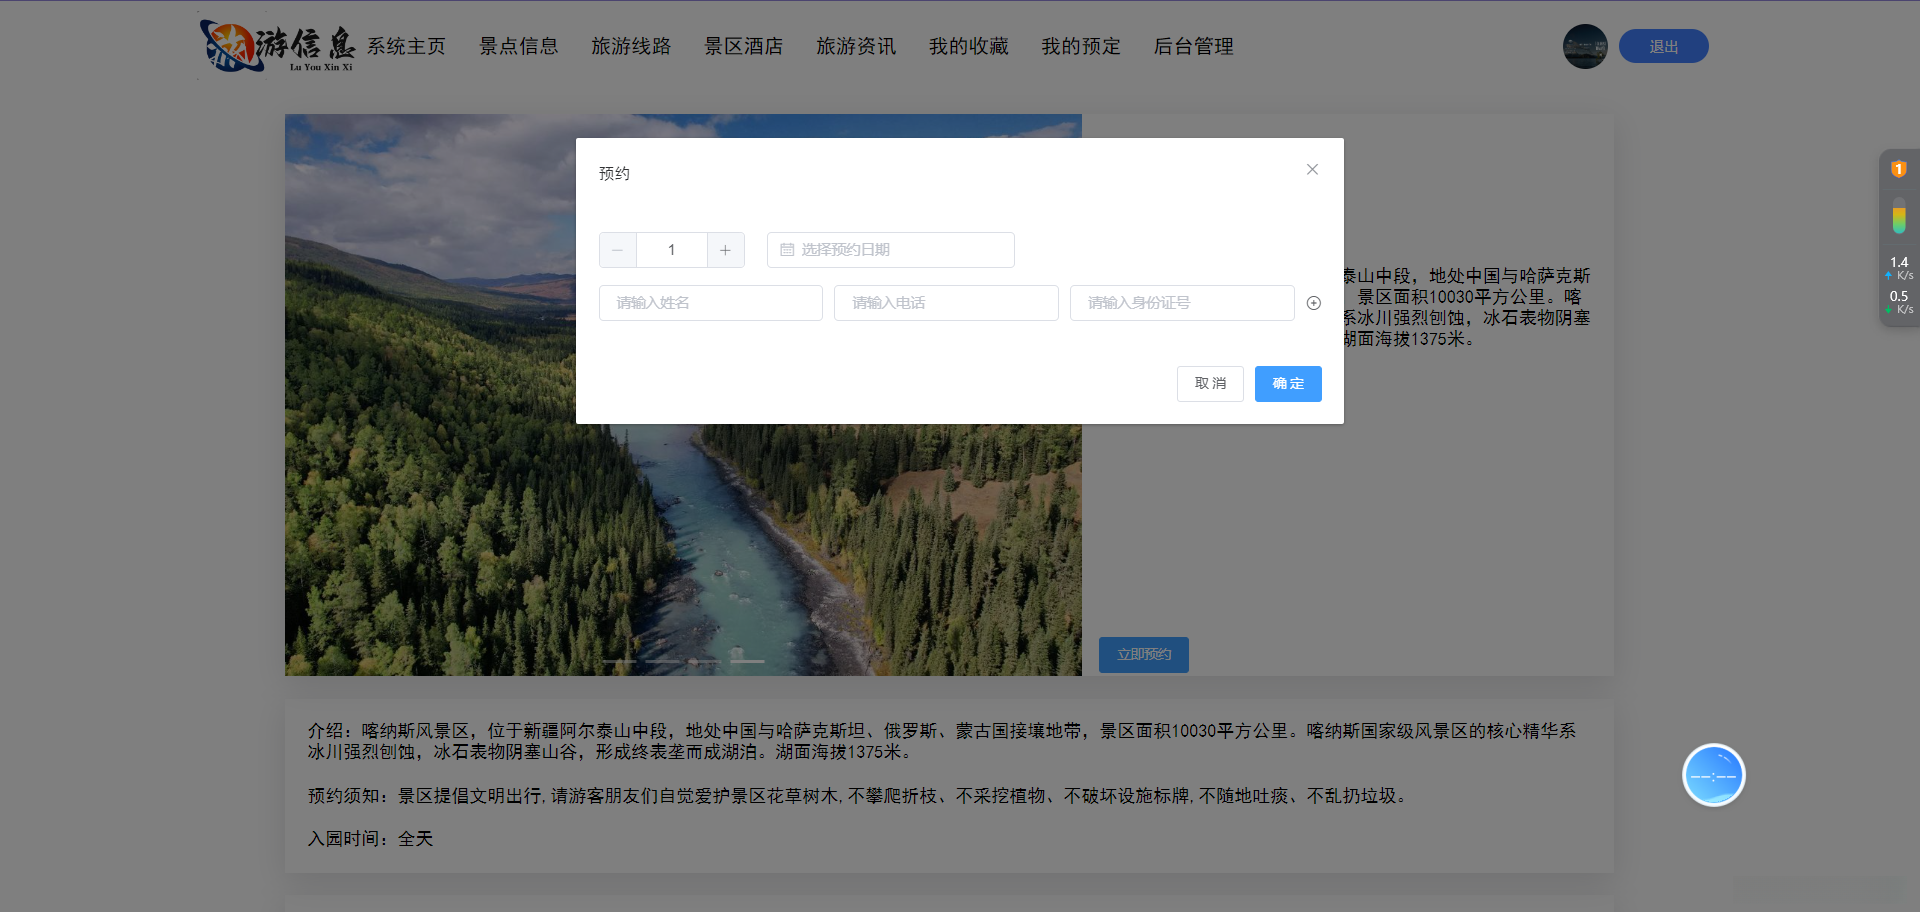Go to 景点信息 in navigation
This screenshot has width=1920, height=912.
click(x=519, y=46)
